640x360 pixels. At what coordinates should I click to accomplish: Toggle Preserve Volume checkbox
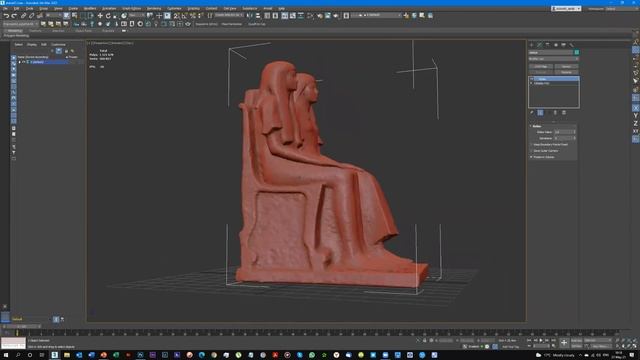531,157
